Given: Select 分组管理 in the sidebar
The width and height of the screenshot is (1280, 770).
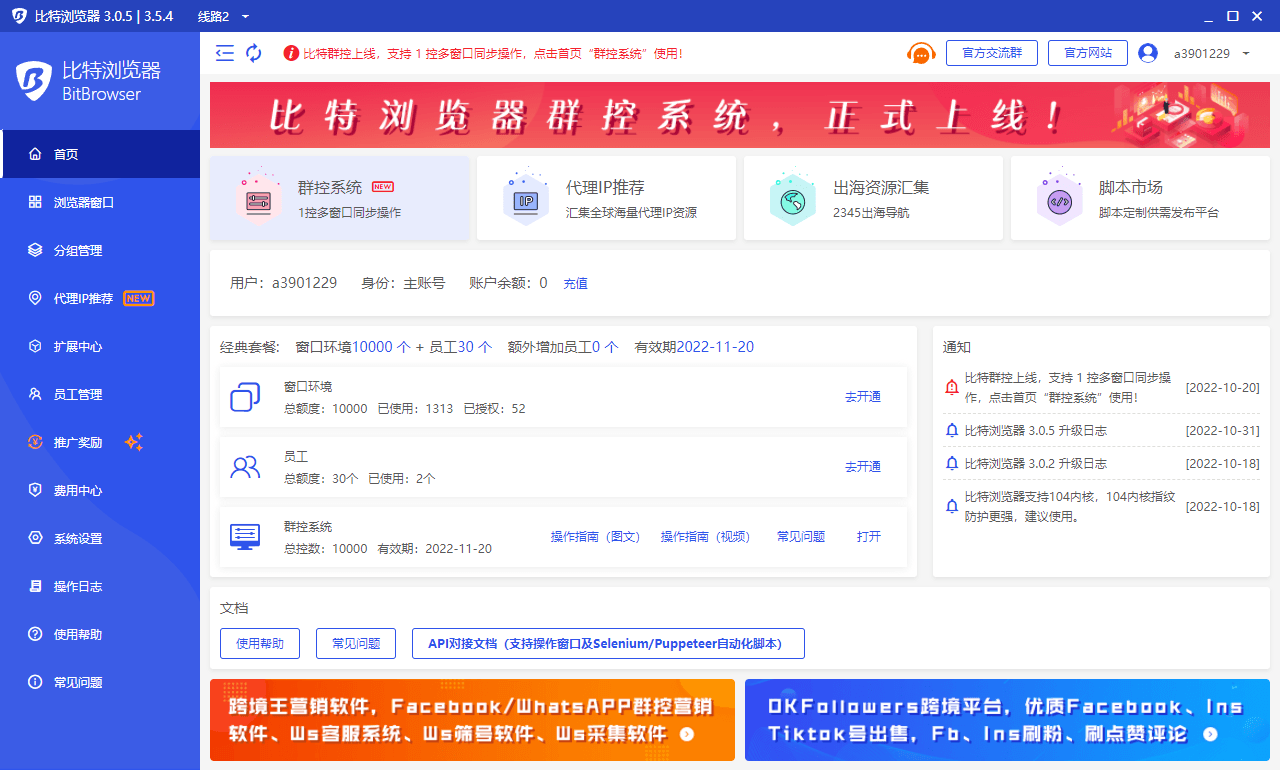Looking at the screenshot, I should pyautogui.click(x=78, y=250).
